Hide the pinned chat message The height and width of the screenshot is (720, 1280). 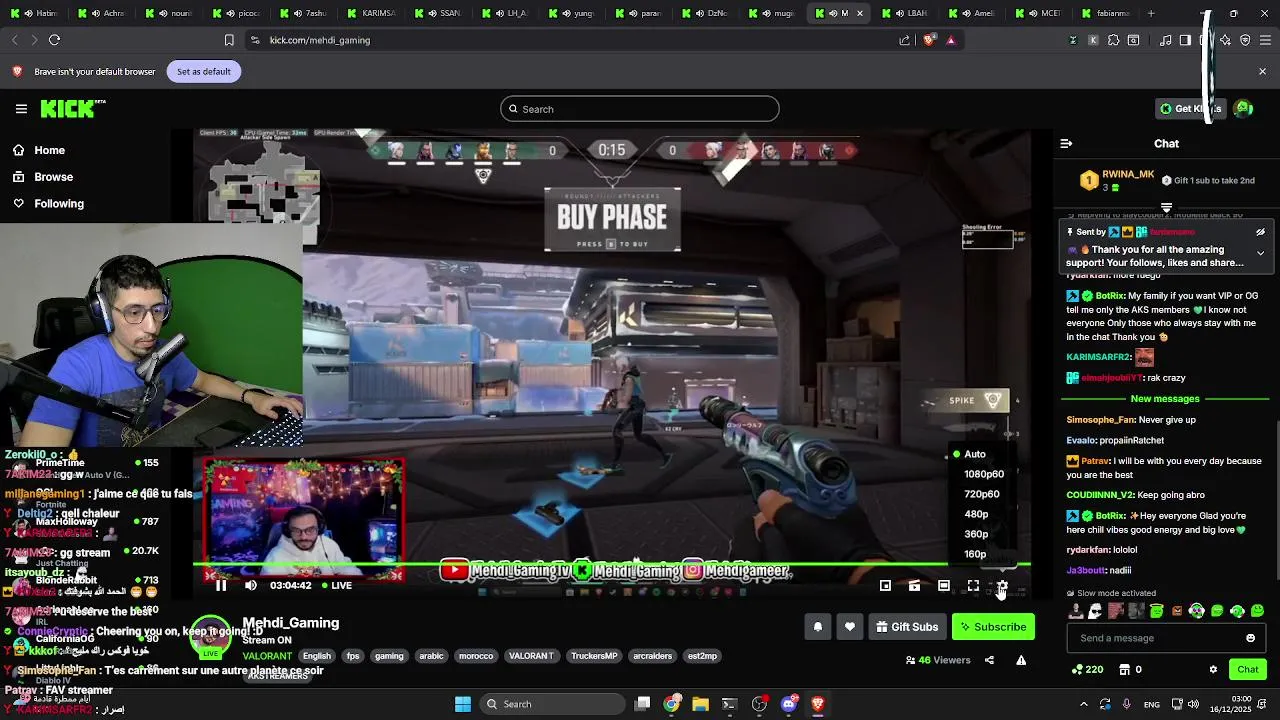(1260, 232)
